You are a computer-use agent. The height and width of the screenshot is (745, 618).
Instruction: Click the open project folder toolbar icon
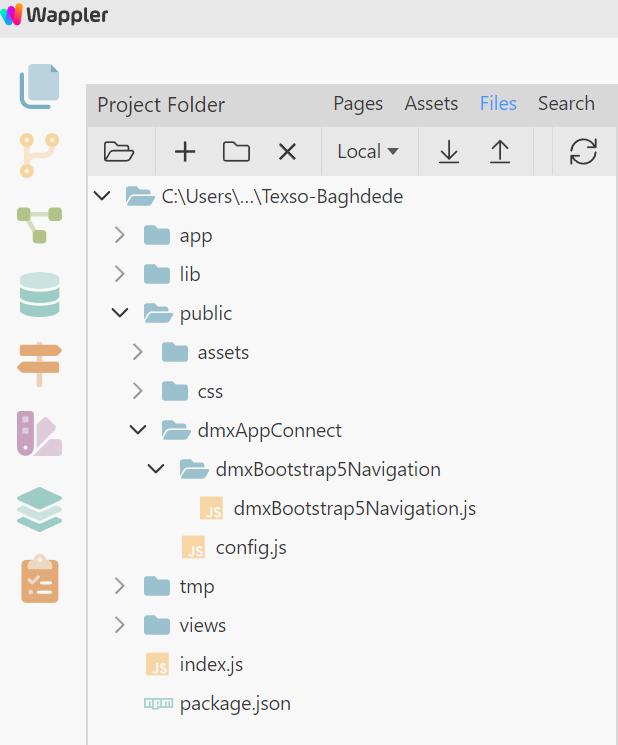click(x=119, y=152)
